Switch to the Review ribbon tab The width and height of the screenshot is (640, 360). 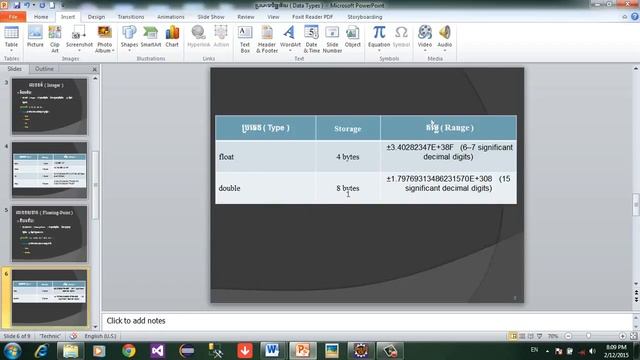246,17
